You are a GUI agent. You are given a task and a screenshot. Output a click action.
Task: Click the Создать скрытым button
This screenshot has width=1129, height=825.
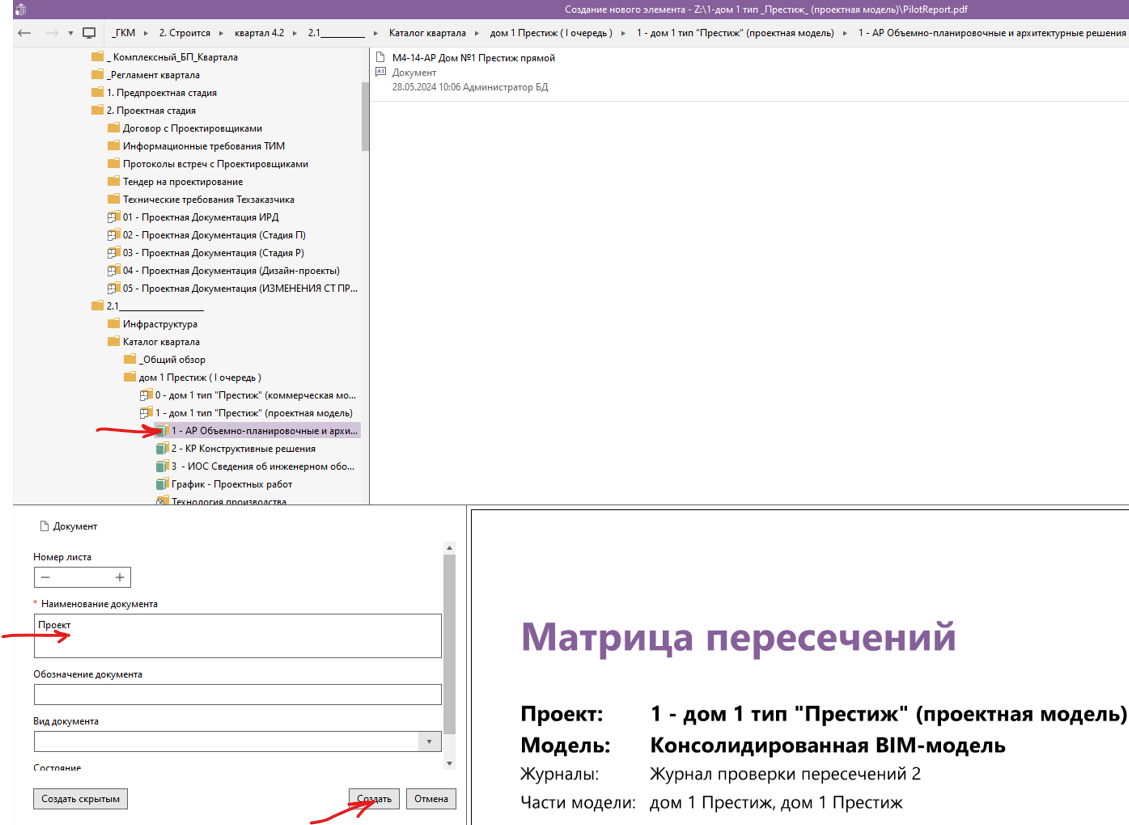tap(81, 799)
